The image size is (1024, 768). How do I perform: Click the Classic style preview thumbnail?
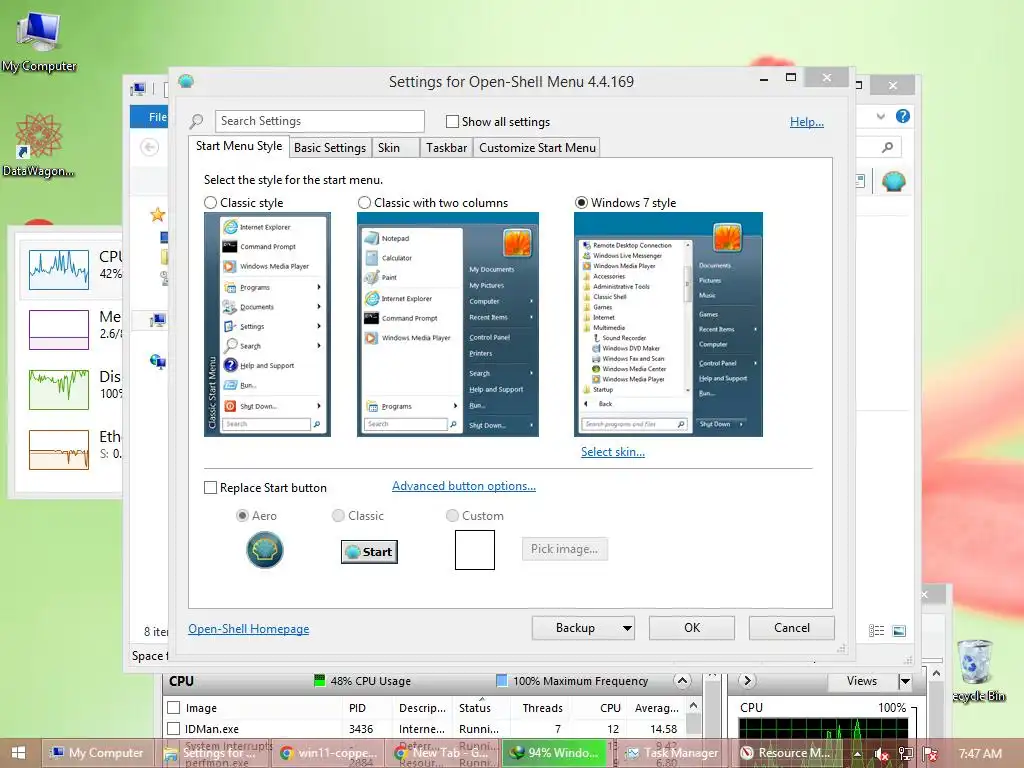[x=267, y=325]
